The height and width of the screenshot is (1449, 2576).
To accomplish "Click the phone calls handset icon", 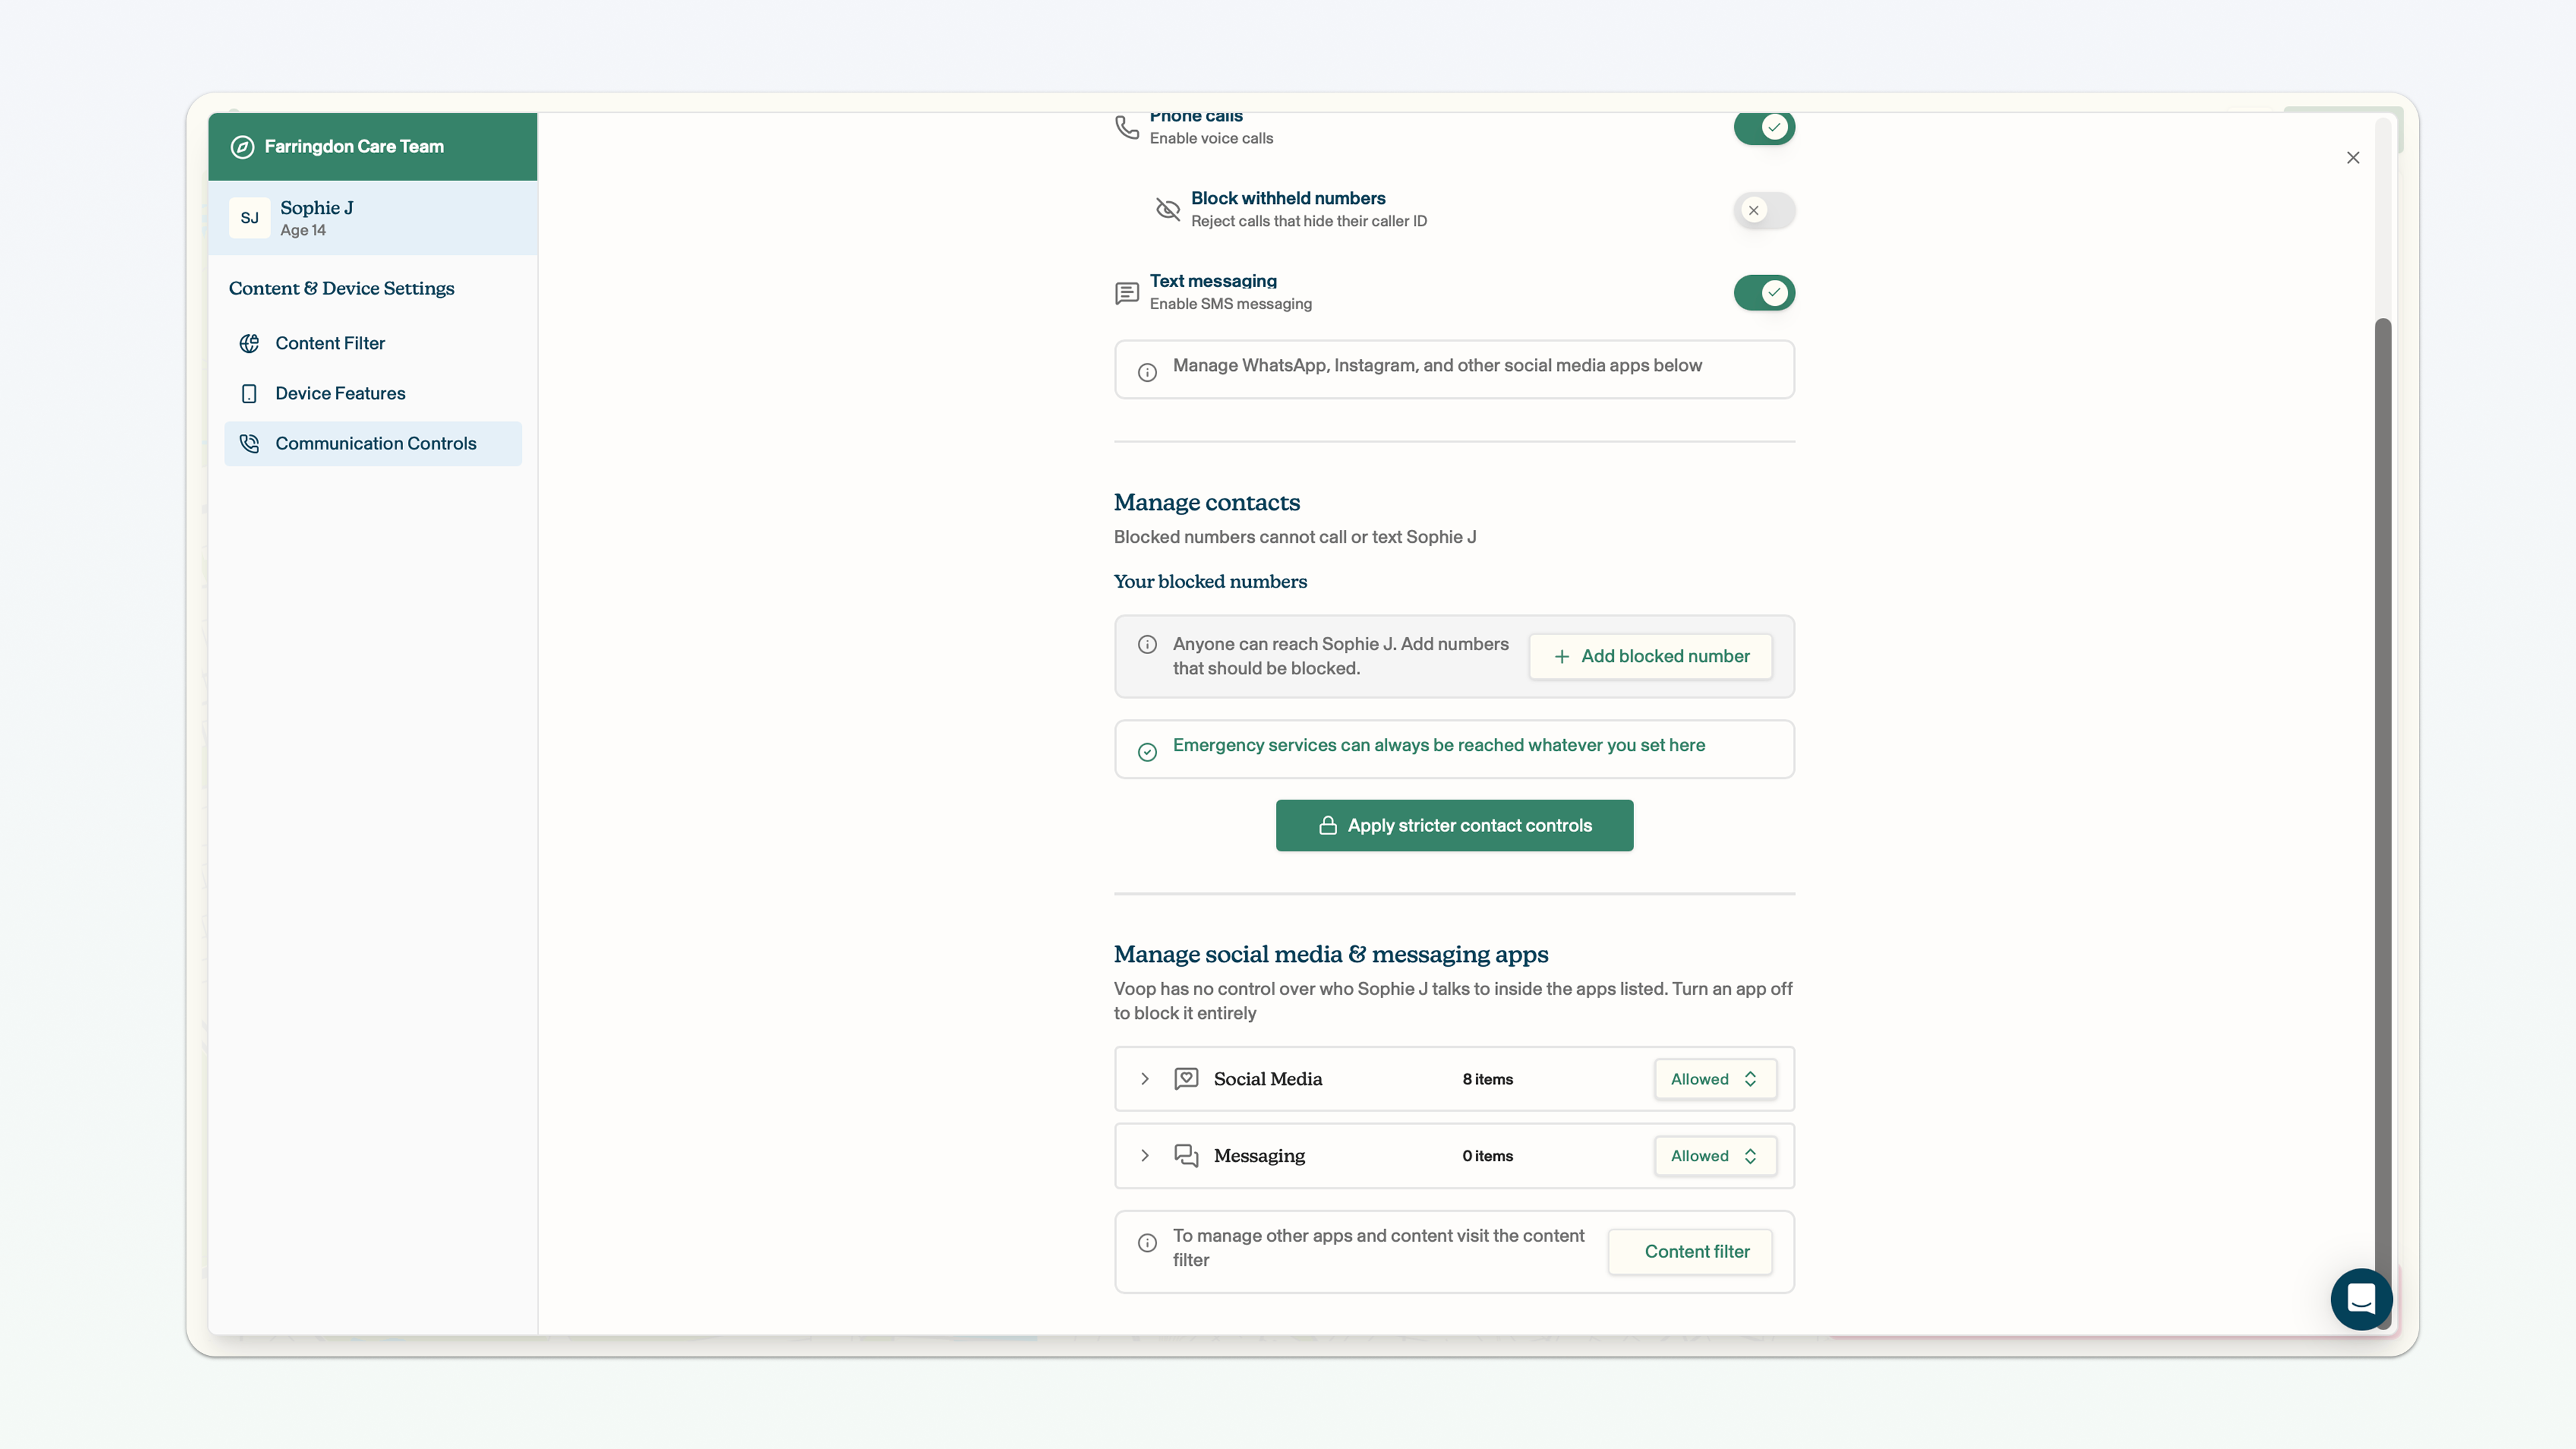I will 1127,127.
